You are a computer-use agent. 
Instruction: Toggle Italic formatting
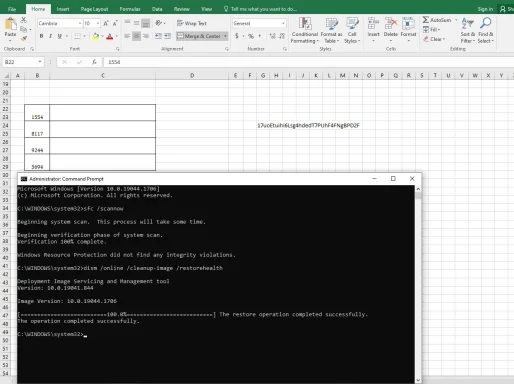(50, 36)
